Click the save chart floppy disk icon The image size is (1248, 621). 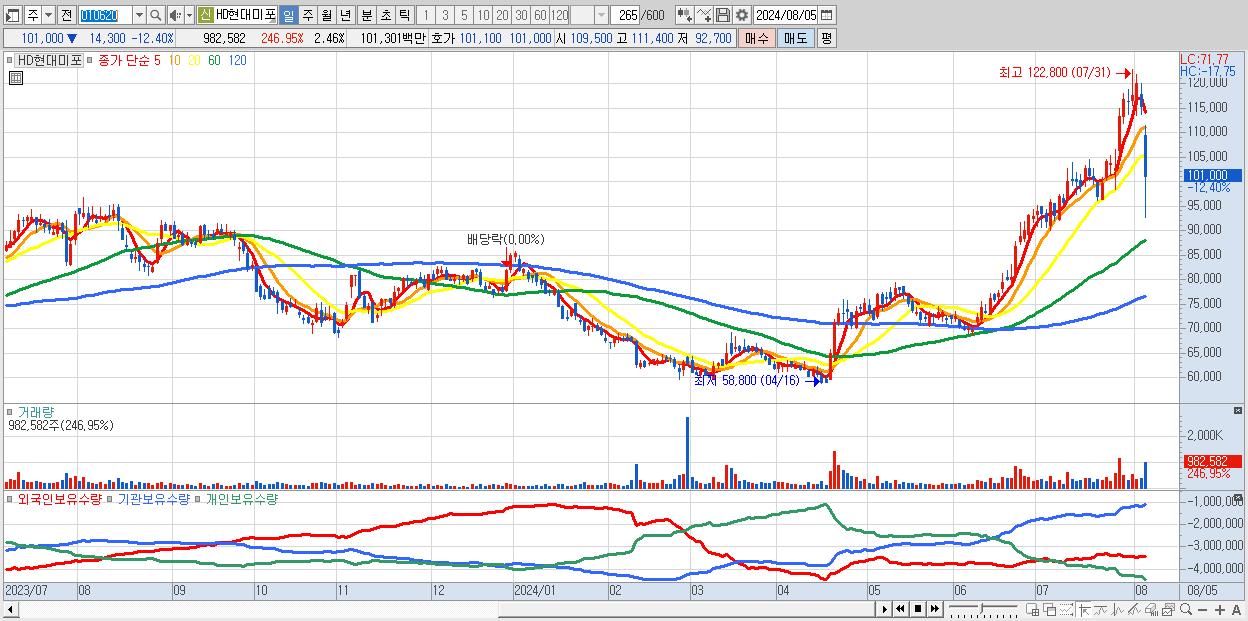pyautogui.click(x=723, y=15)
